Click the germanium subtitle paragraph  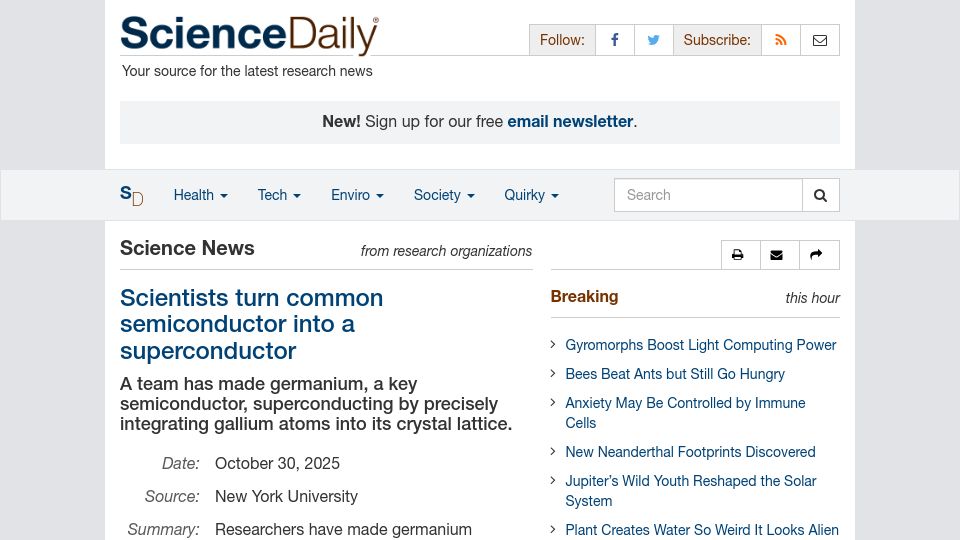pyautogui.click(x=316, y=404)
